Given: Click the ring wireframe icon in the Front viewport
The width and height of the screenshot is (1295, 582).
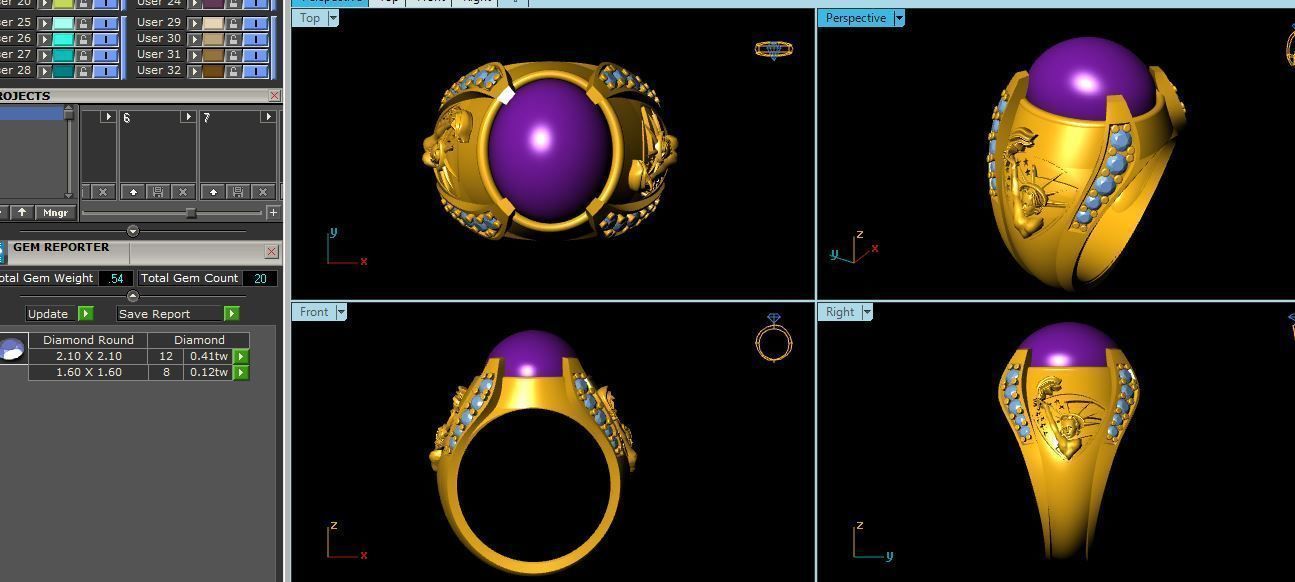Looking at the screenshot, I should (x=774, y=337).
